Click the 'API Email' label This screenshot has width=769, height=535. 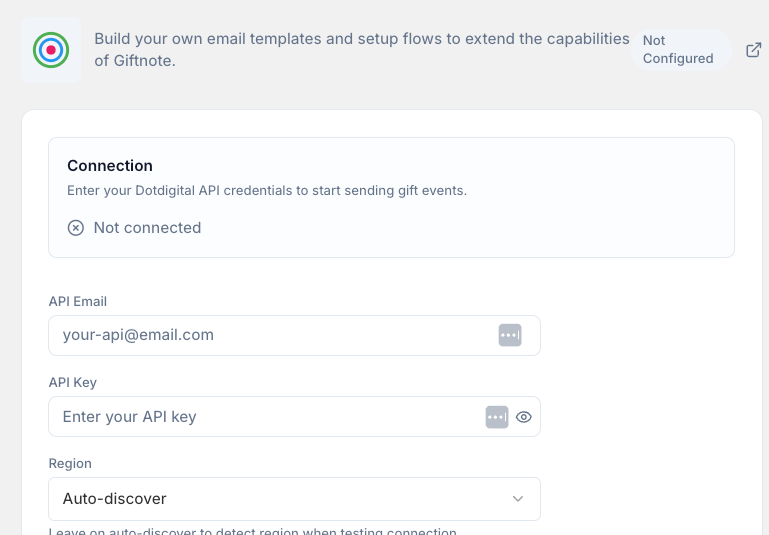[77, 302]
